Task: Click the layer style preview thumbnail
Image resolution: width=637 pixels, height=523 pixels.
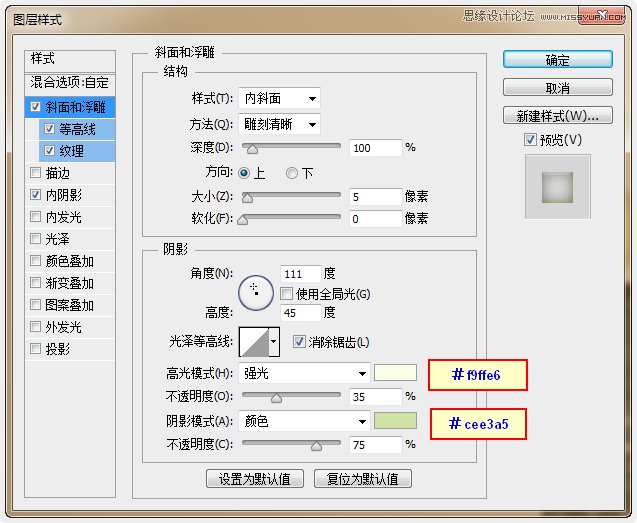Action: pyautogui.click(x=558, y=187)
